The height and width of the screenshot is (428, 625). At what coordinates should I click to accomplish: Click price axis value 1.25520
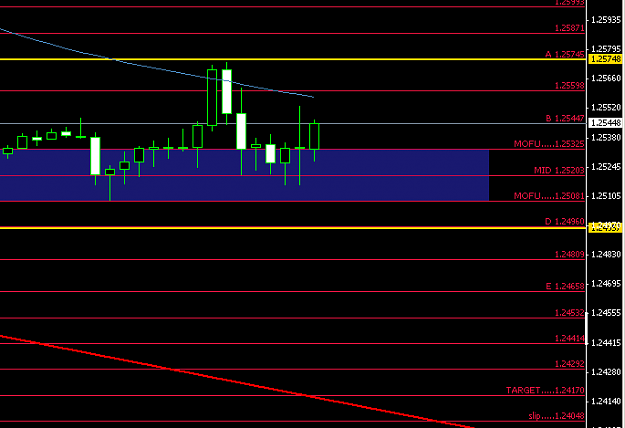point(606,107)
